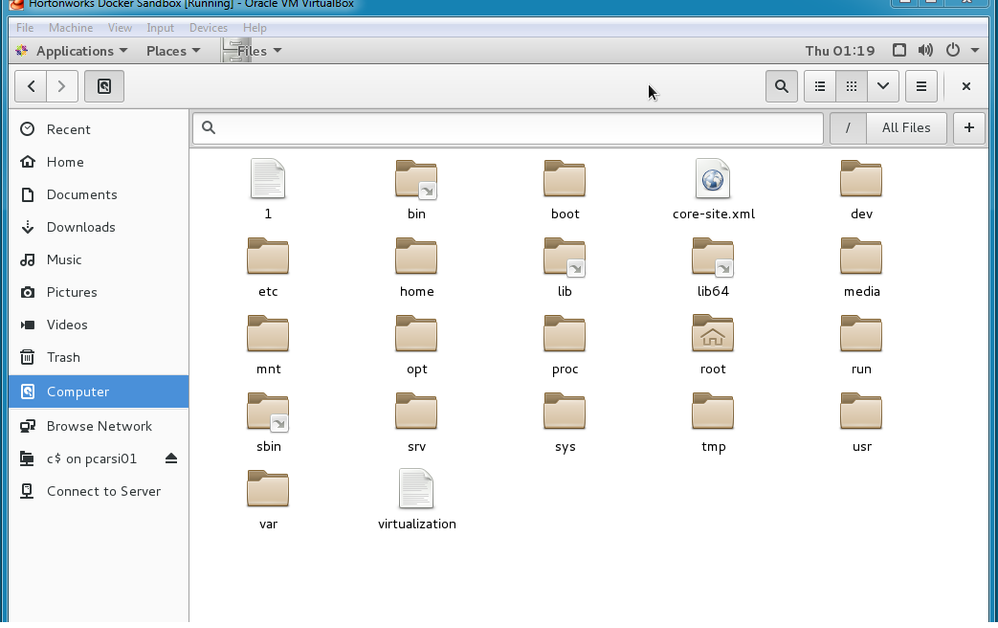Click the All Files filter button
The image size is (998, 628).
coord(906,128)
